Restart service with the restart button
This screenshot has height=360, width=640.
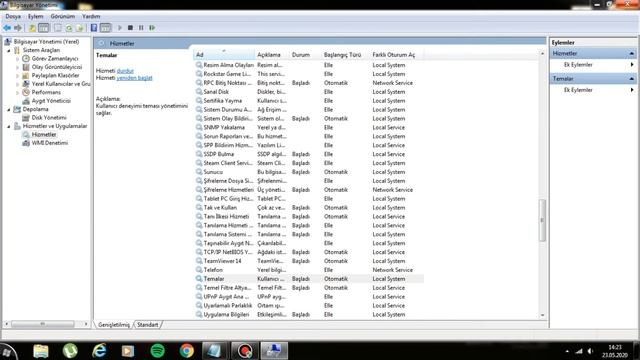point(152,28)
